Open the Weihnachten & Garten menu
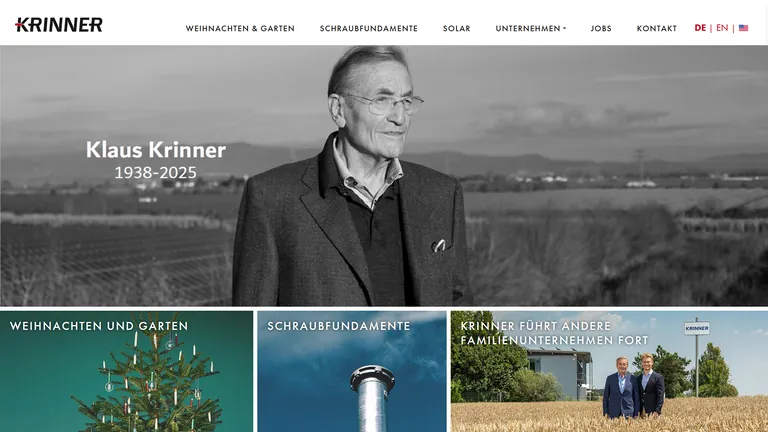 click(240, 28)
